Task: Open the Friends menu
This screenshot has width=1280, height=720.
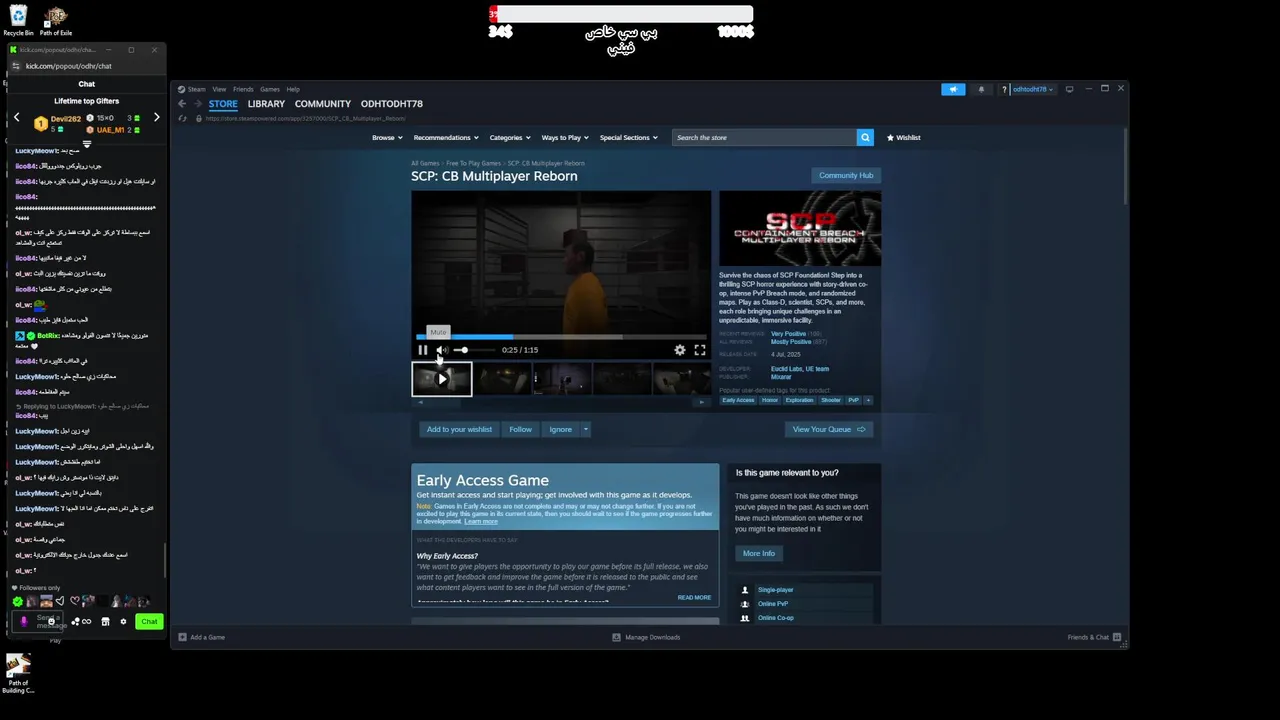Action: (243, 89)
